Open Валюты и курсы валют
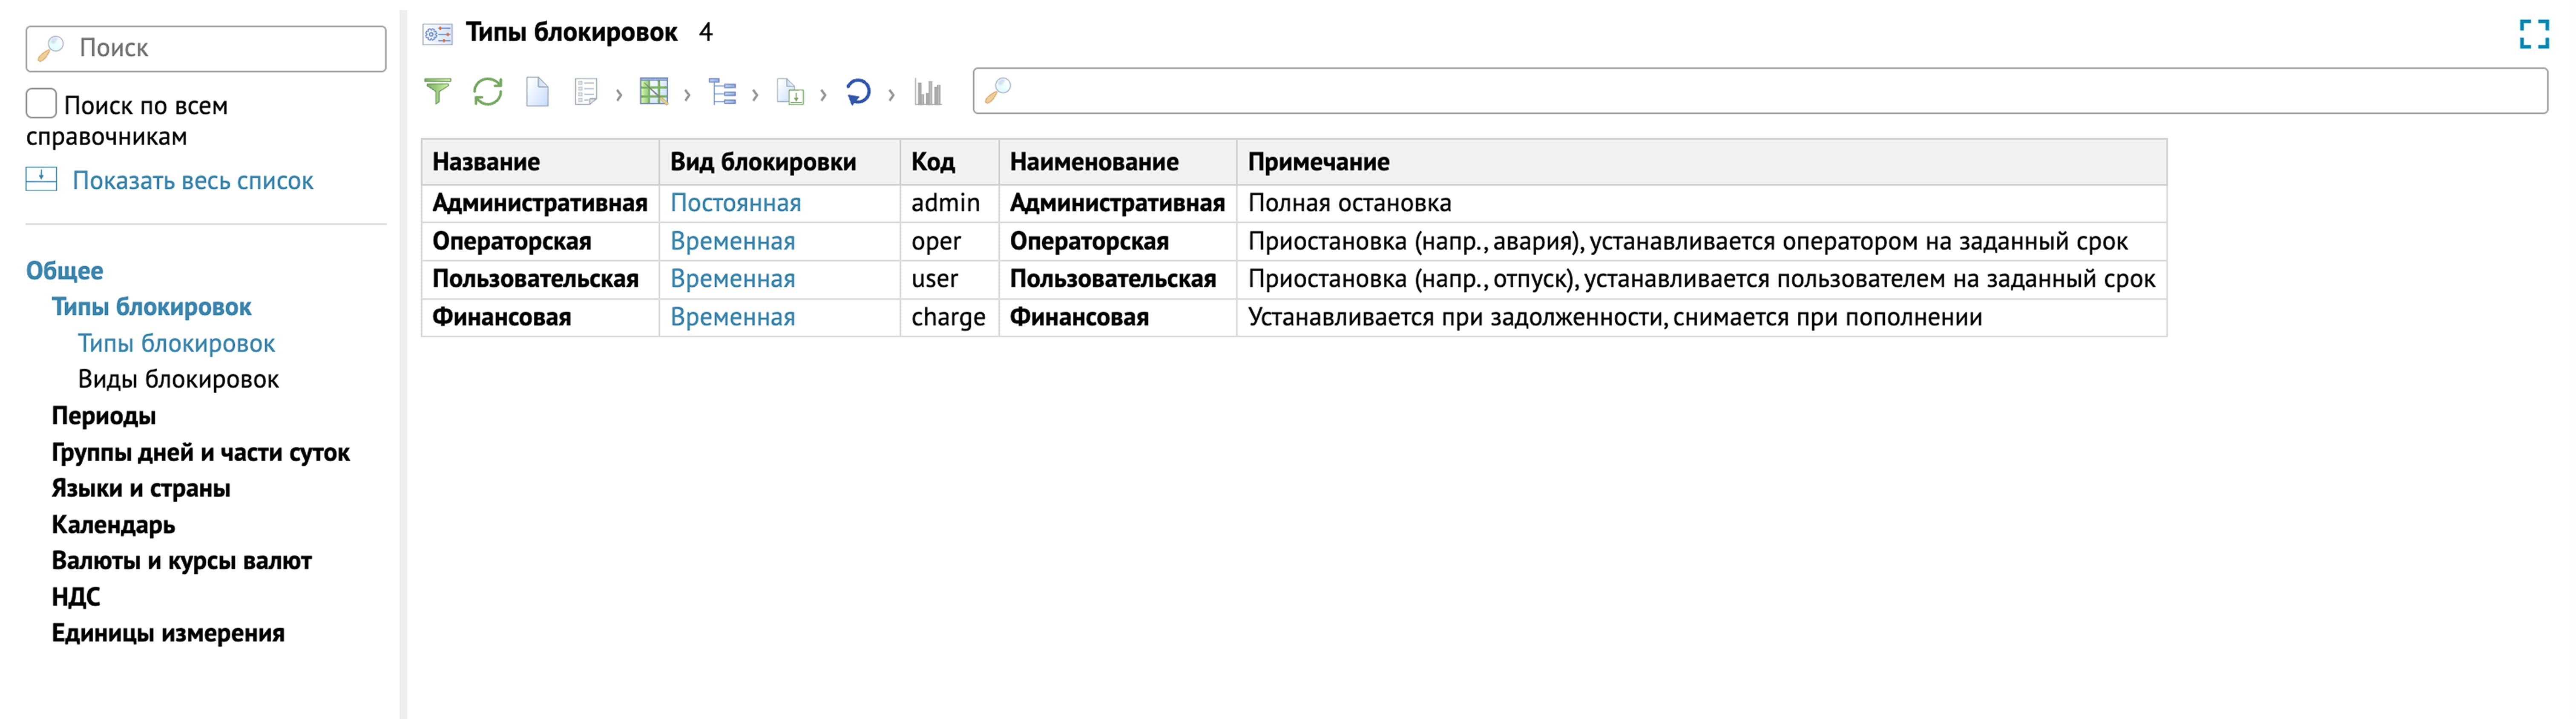2576x719 pixels. [x=181, y=561]
